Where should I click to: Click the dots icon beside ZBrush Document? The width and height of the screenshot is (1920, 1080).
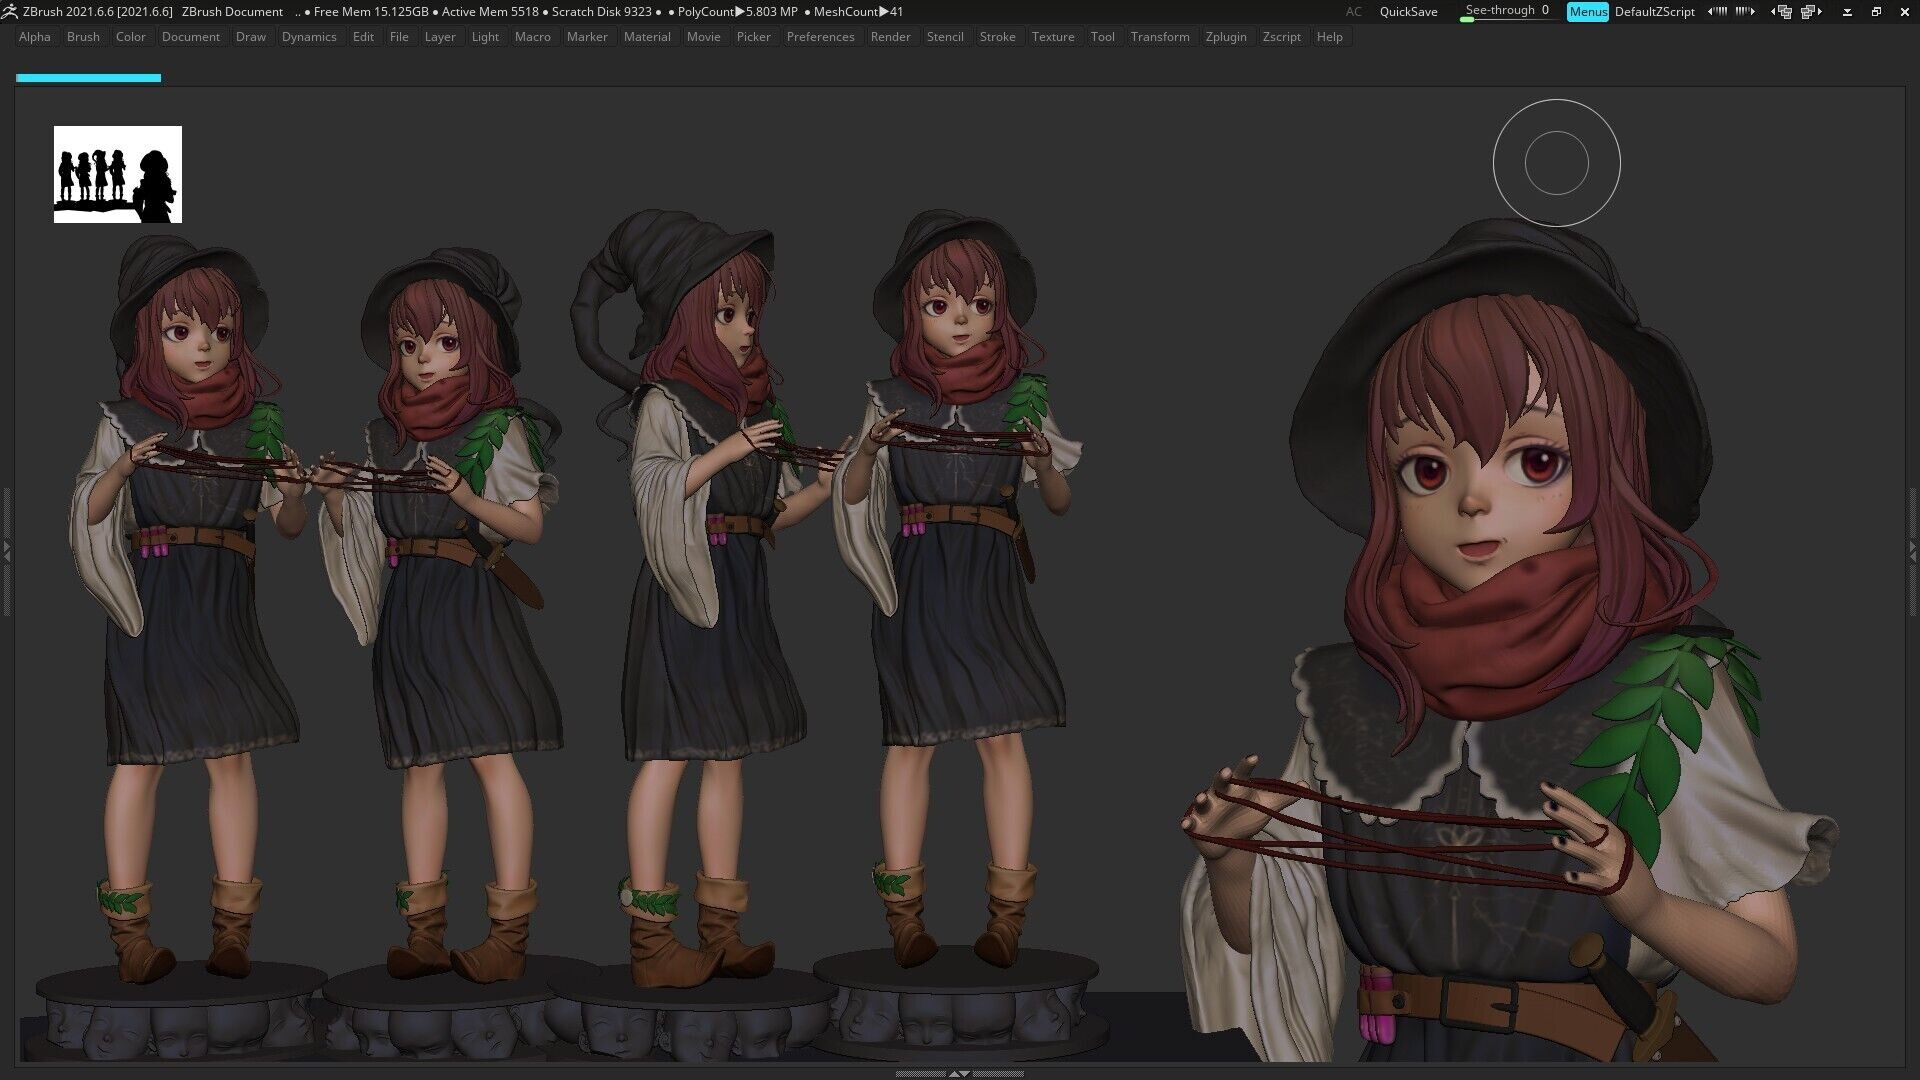[x=297, y=12]
